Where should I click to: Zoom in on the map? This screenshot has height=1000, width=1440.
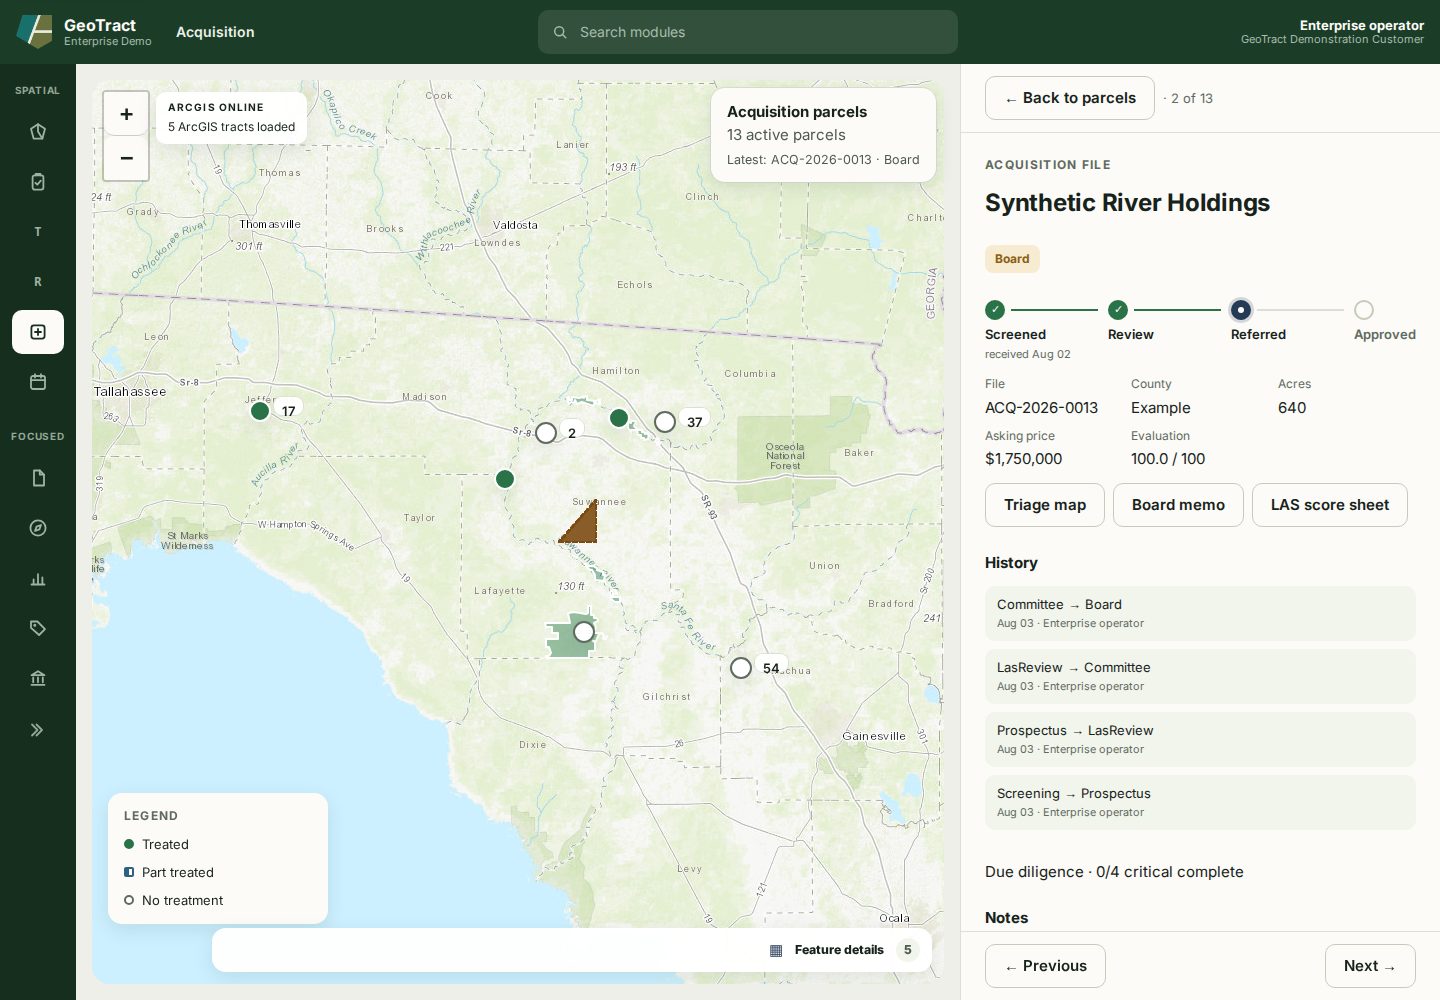[126, 114]
